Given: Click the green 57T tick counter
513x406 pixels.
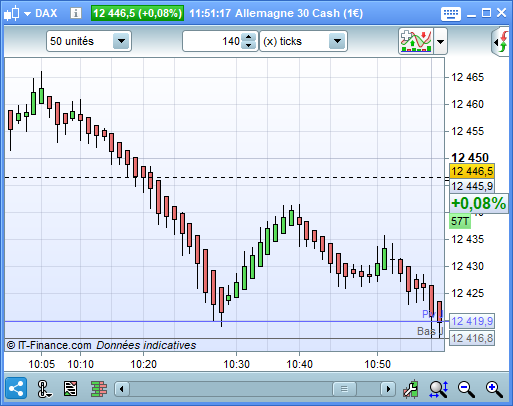Looking at the screenshot, I should (460, 221).
